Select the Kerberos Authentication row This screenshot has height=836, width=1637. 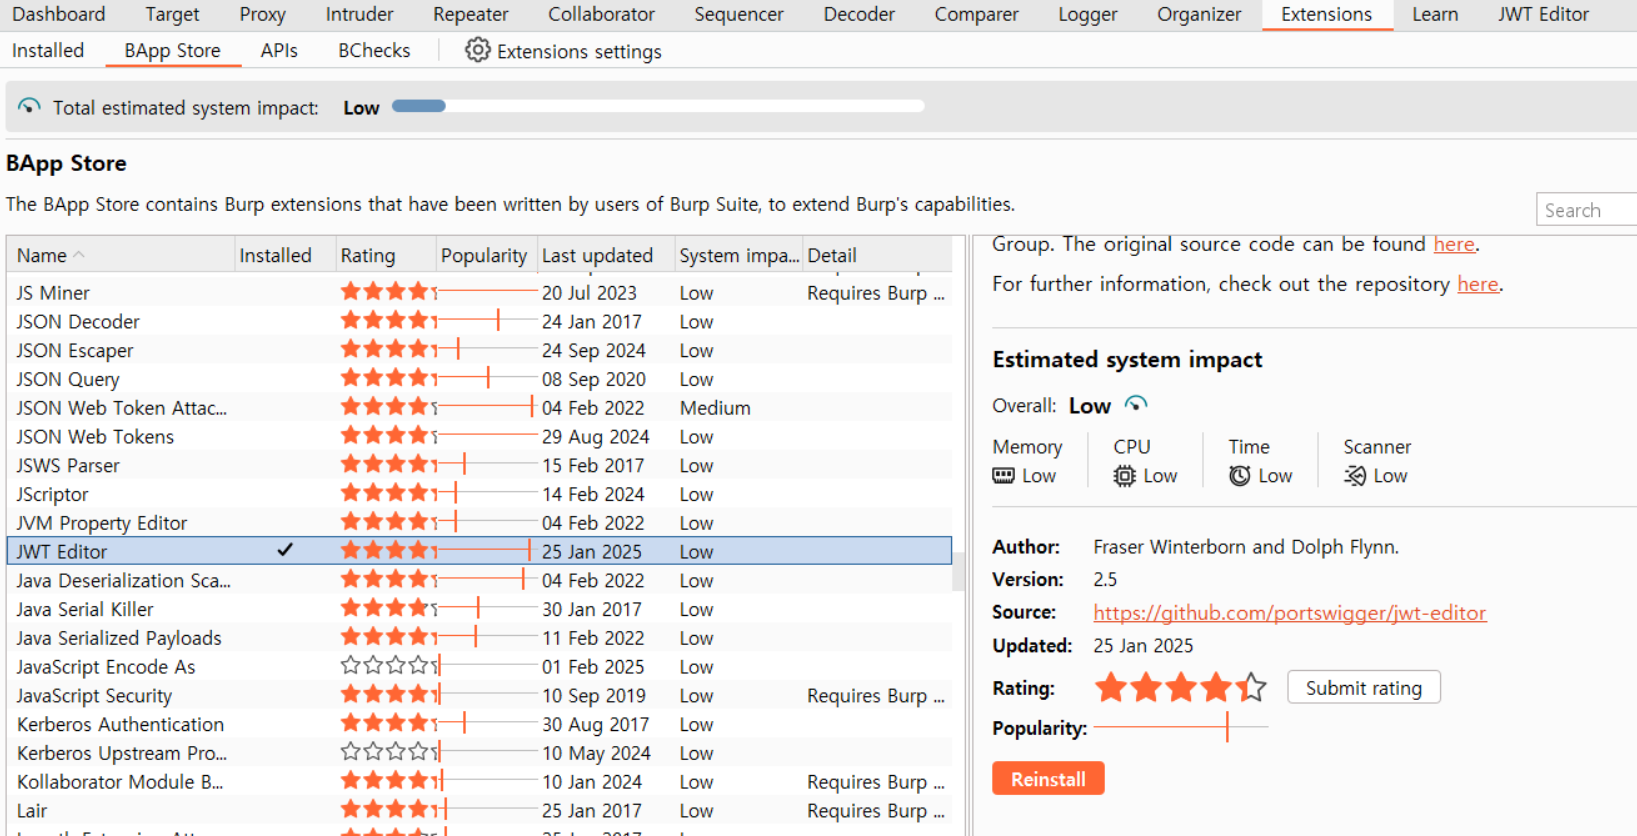point(479,724)
